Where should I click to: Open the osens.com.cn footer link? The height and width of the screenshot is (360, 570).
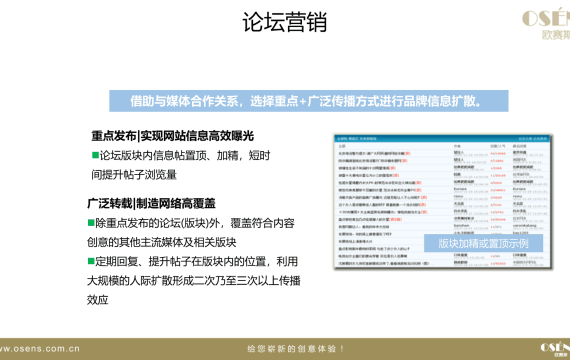[40, 349]
